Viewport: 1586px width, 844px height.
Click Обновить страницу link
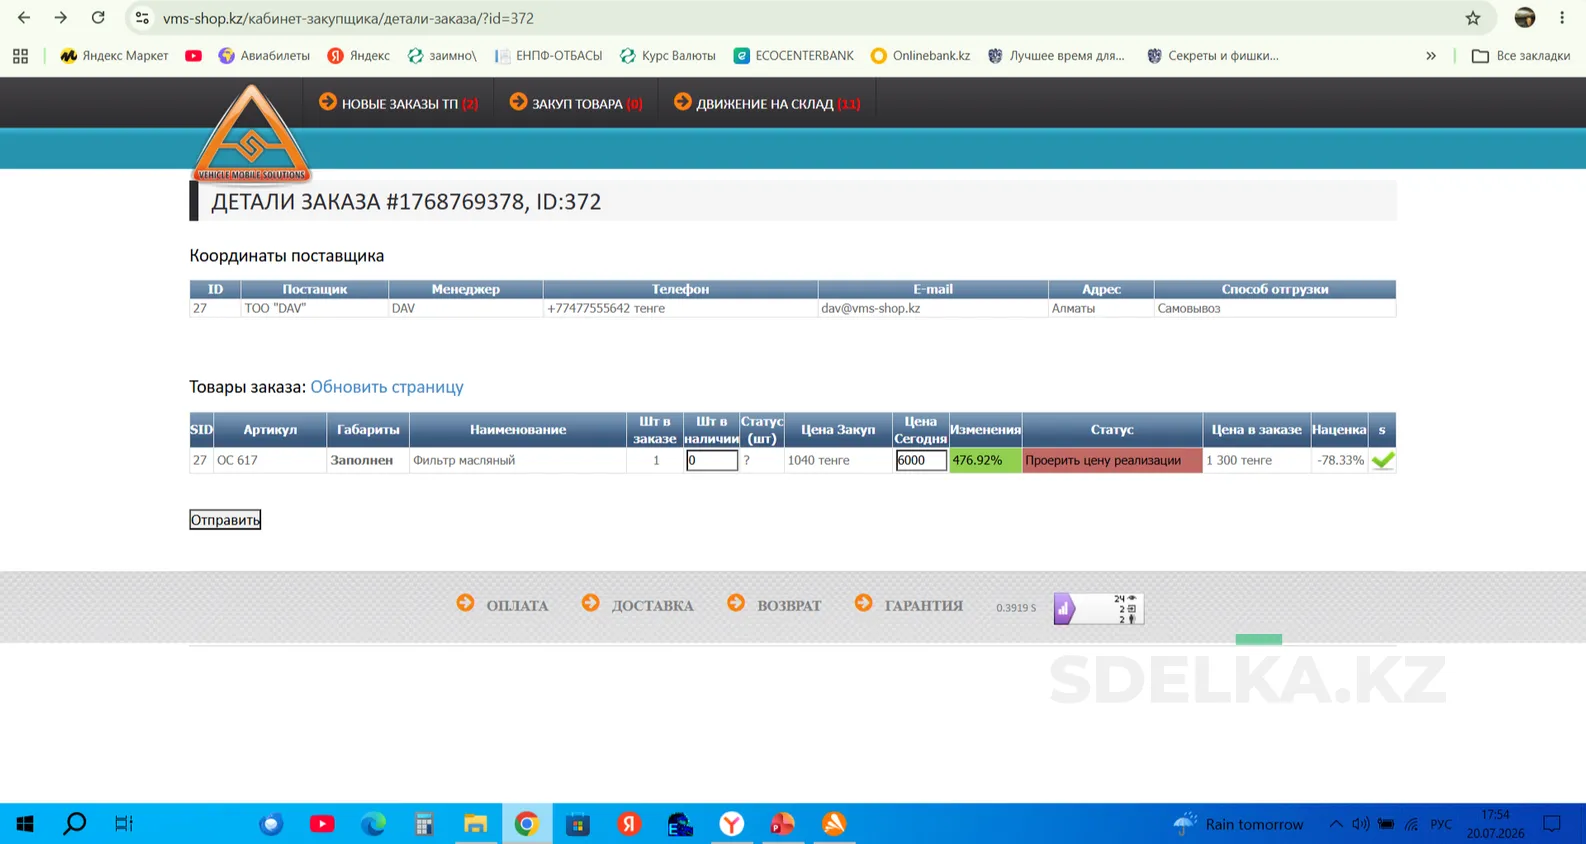tap(387, 387)
